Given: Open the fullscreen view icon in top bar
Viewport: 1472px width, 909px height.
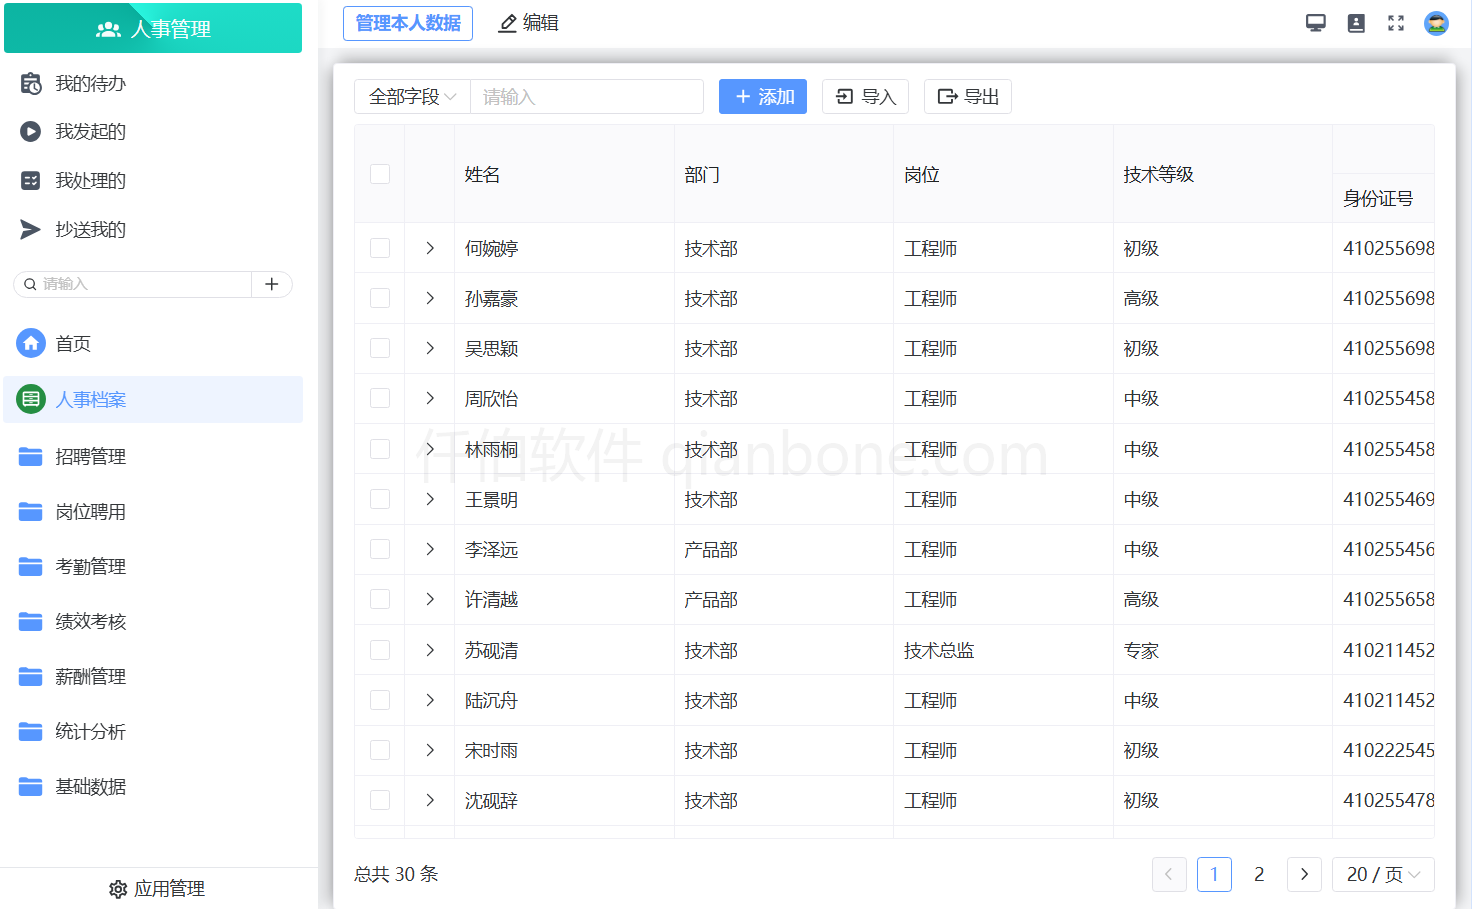Looking at the screenshot, I should click(x=1396, y=22).
